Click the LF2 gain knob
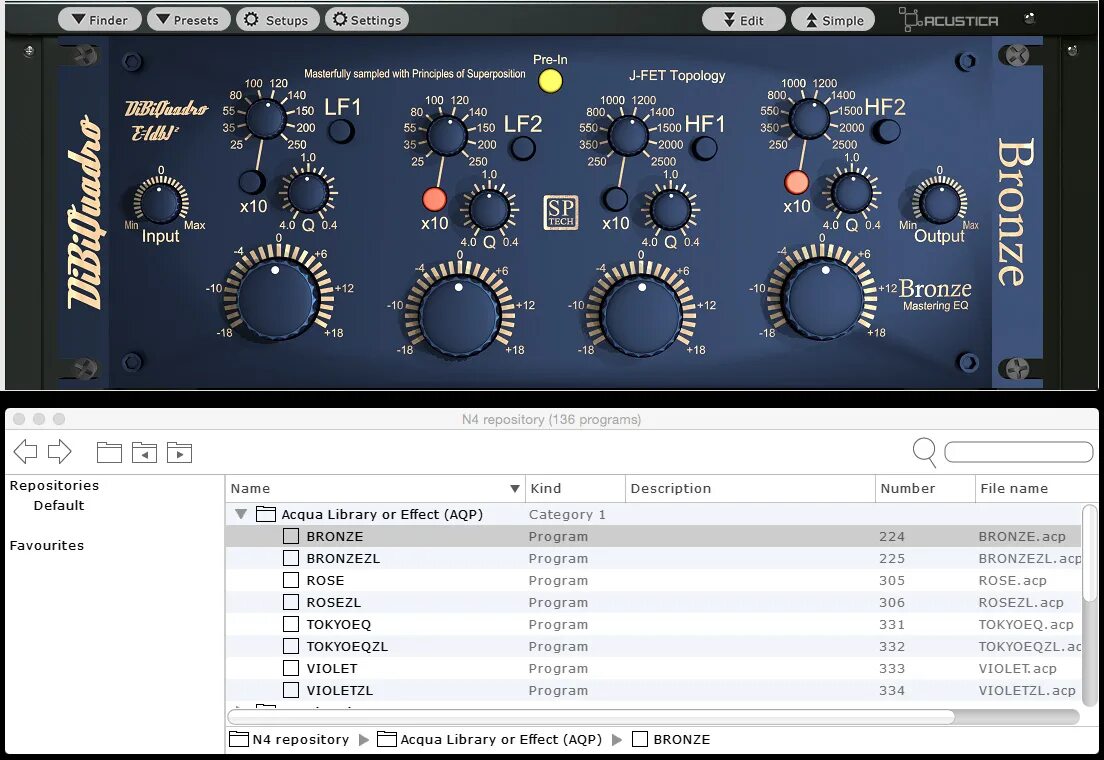 [x=460, y=316]
